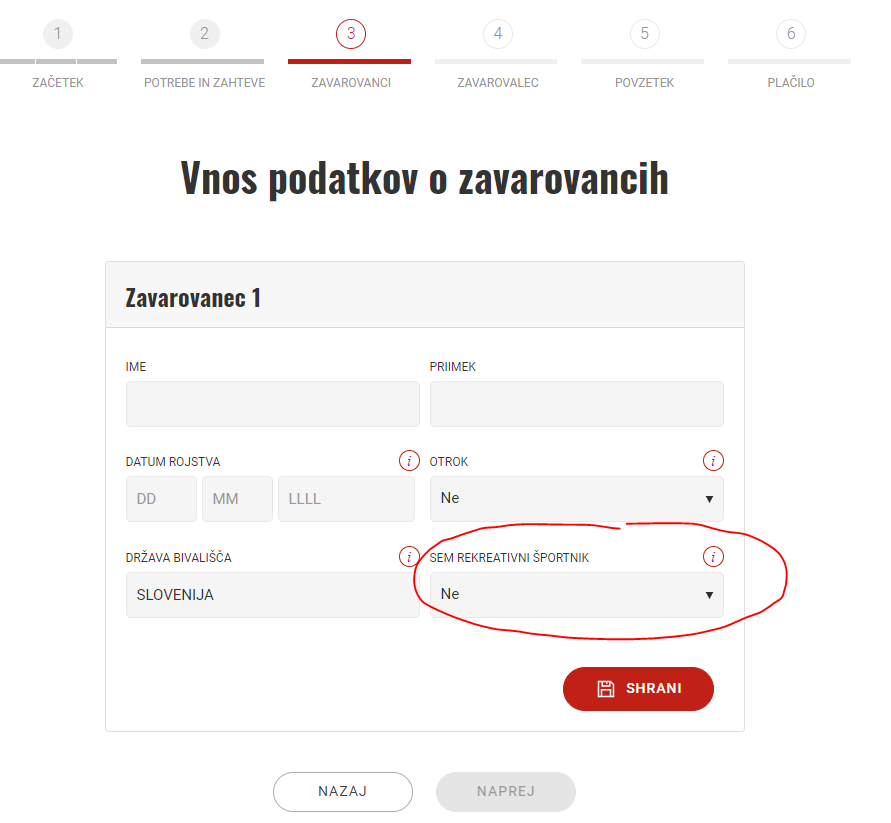Click the Nazaj button
The image size is (891, 823).
tap(343, 791)
